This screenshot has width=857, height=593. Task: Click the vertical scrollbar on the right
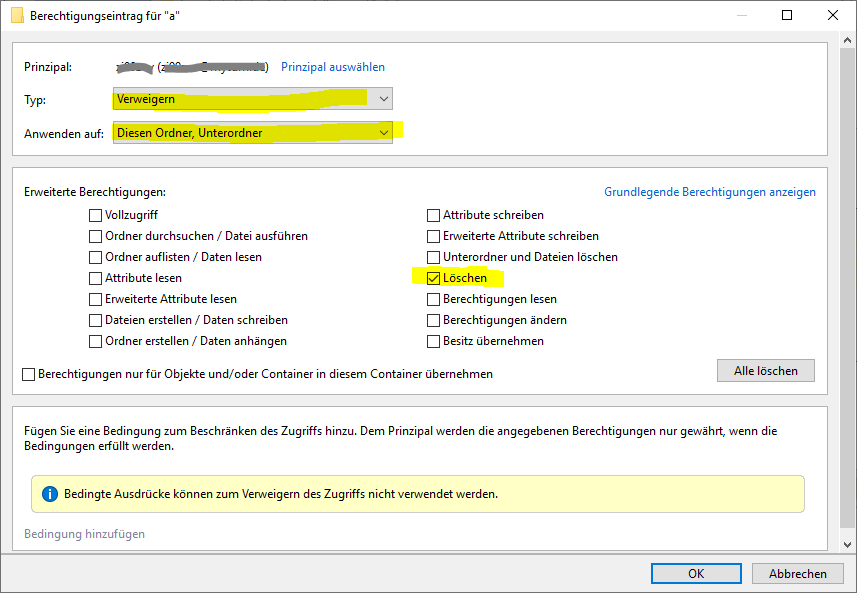tap(847, 300)
